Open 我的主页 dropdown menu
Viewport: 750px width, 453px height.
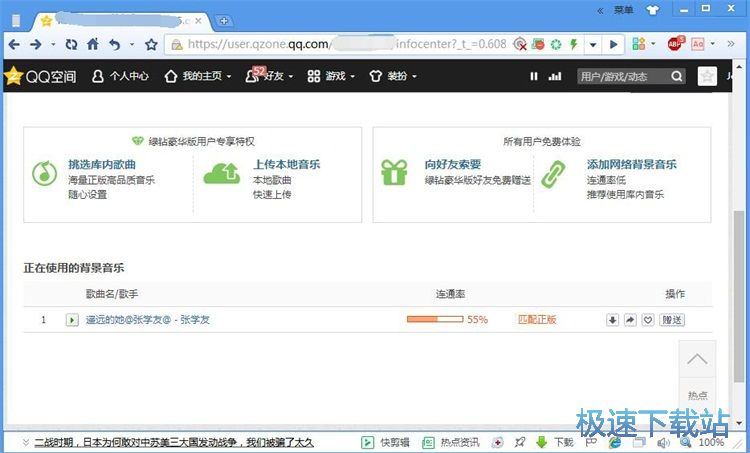pyautogui.click(x=197, y=76)
